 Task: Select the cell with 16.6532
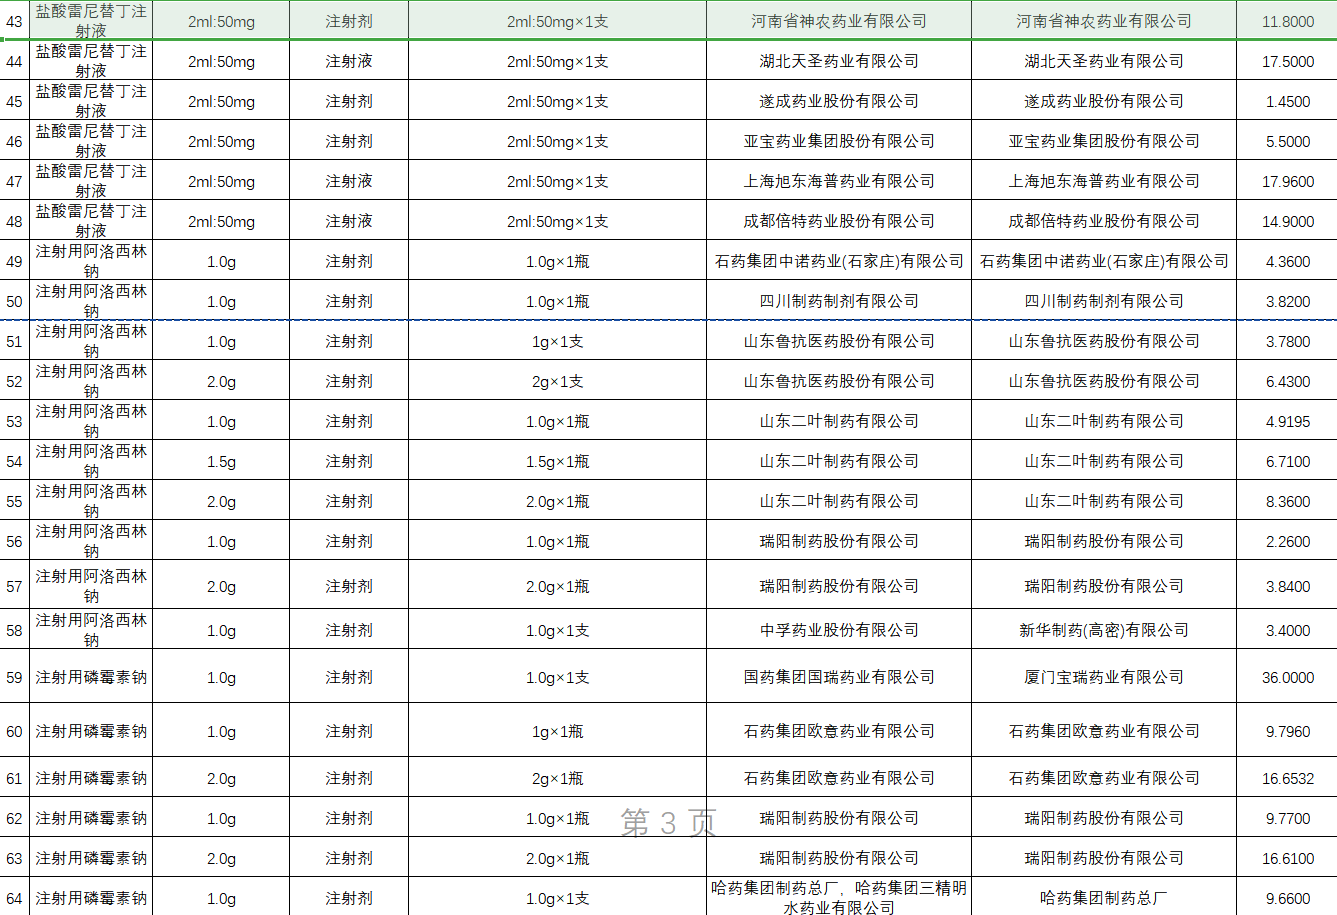1287,778
